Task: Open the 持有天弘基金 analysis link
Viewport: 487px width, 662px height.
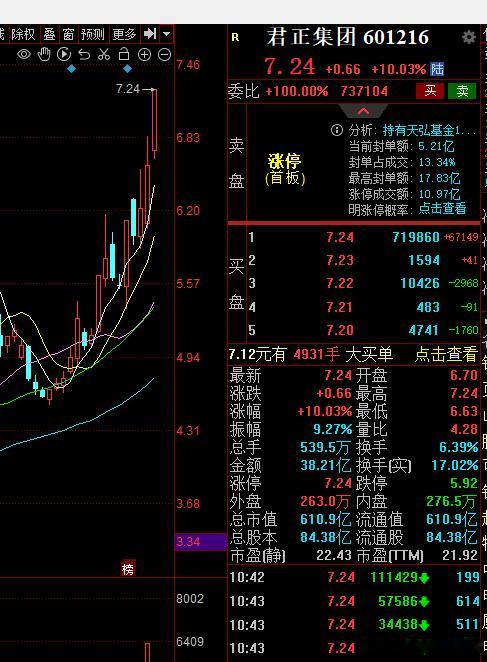Action: (429, 130)
